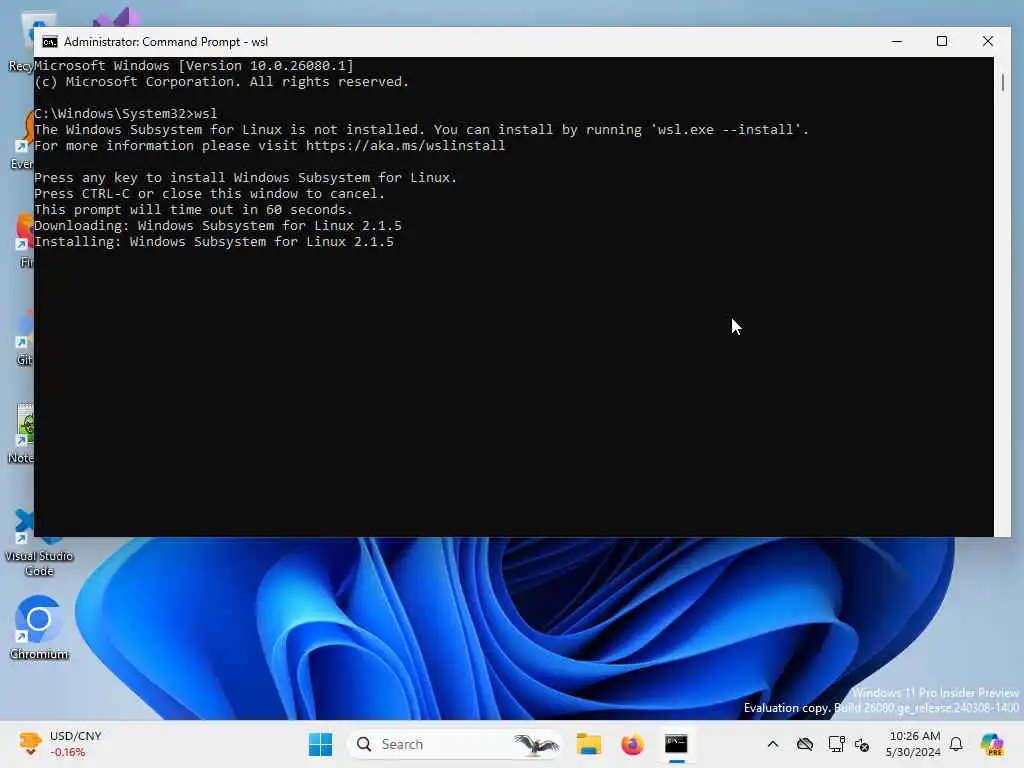Open the Visual Studio Code desktop shortcut
This screenshot has height=768, width=1024.
(39, 543)
